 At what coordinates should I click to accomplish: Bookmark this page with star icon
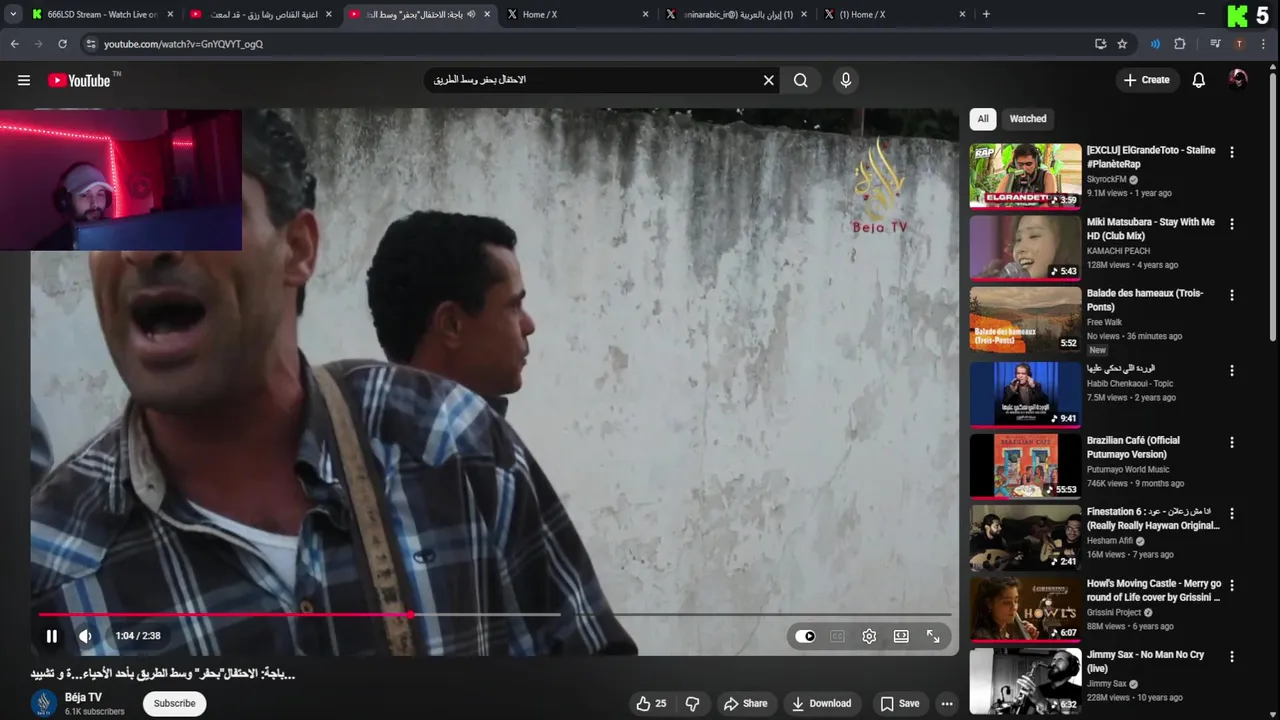coord(1122,44)
